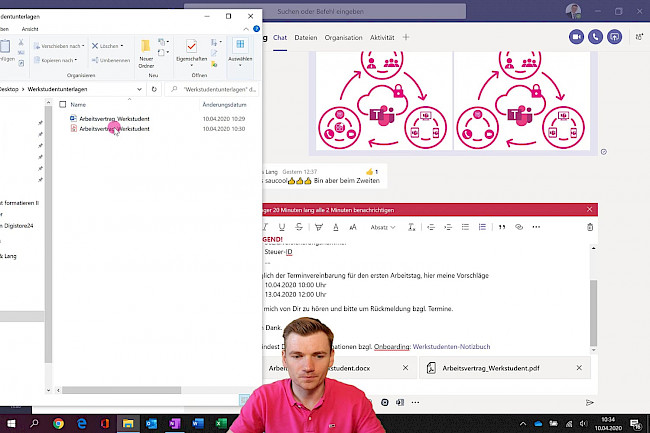Create a folder with Neuer Ordner
This screenshot has height=433, width=650.
tap(146, 53)
